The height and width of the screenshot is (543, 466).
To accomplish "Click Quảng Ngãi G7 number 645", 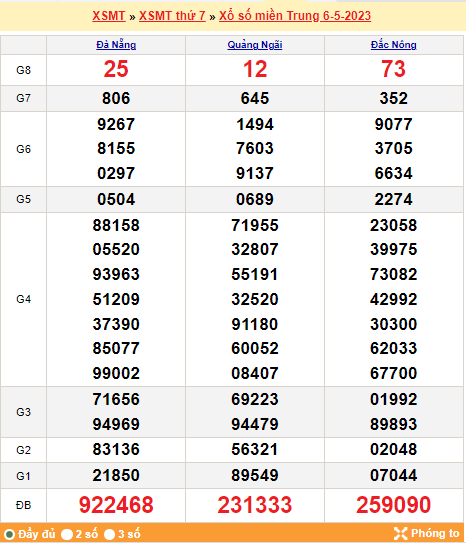I will pyautogui.click(x=255, y=98).
